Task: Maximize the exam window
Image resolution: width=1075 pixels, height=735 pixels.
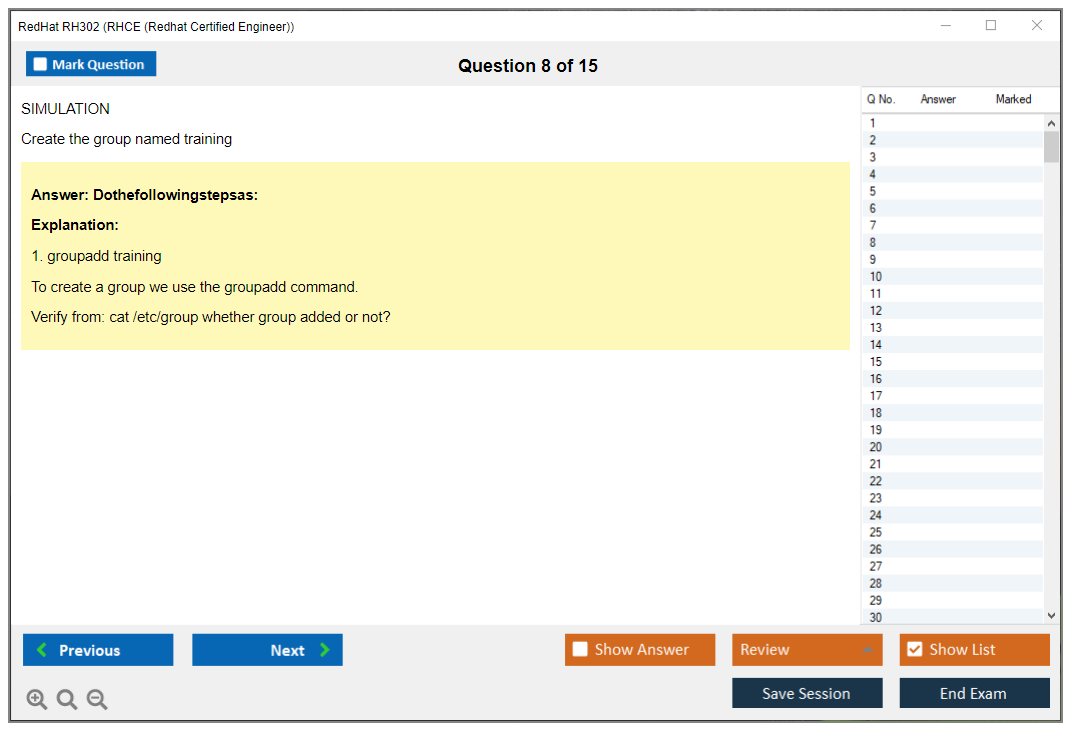Action: coord(991,26)
